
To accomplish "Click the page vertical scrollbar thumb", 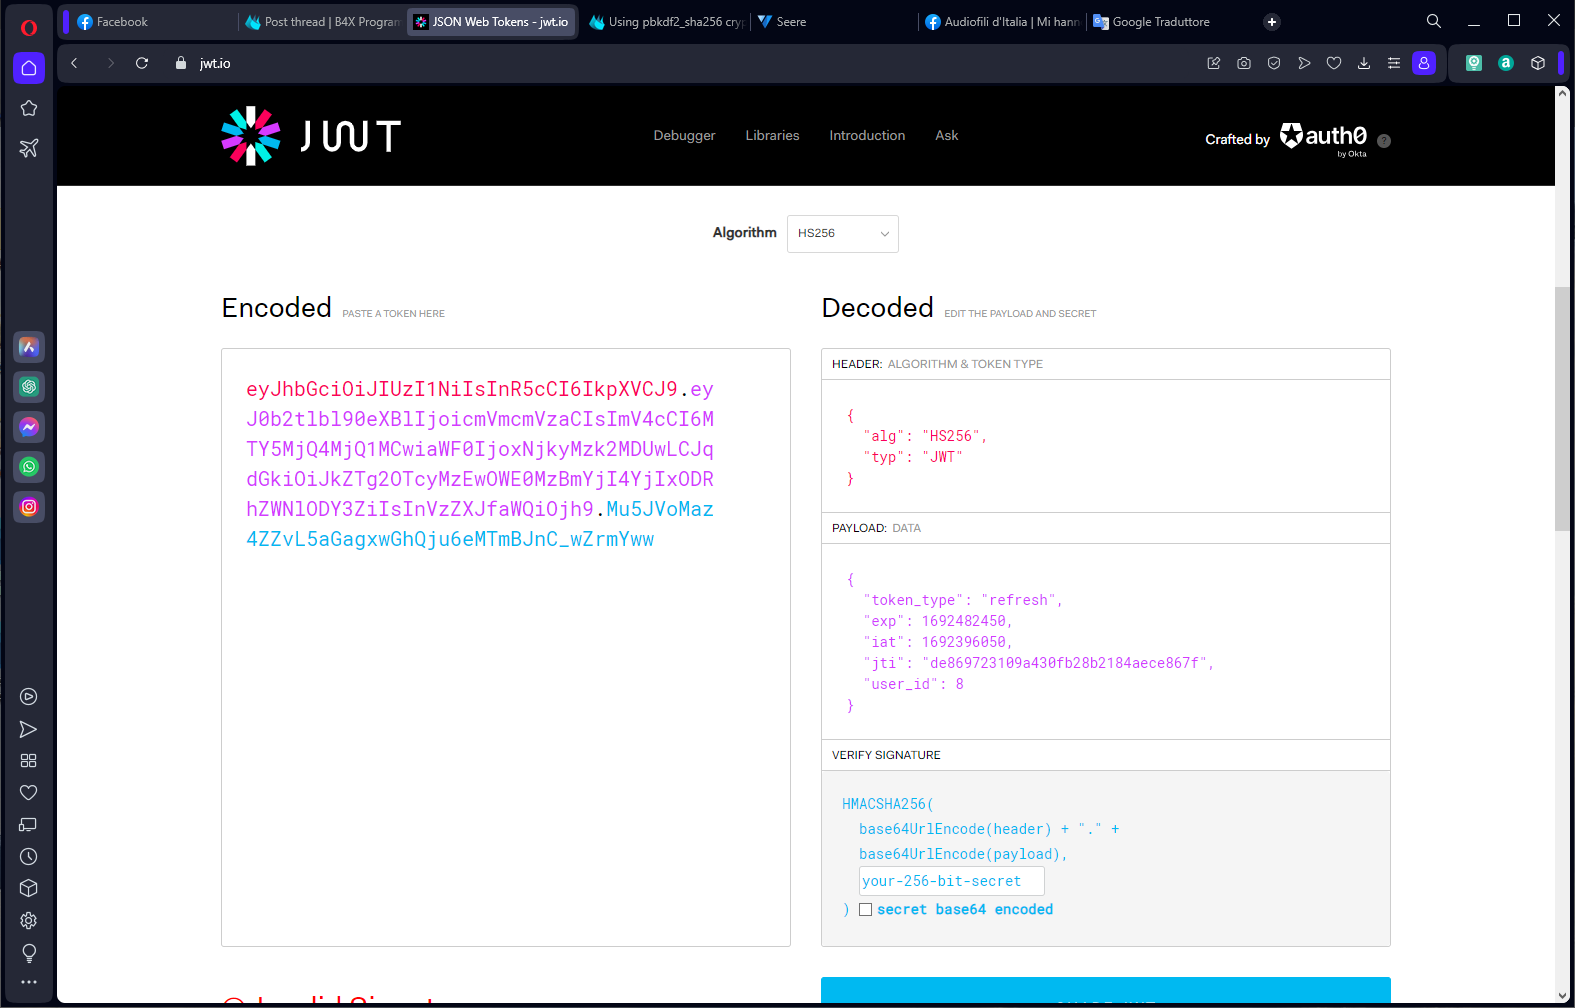I will (1562, 408).
